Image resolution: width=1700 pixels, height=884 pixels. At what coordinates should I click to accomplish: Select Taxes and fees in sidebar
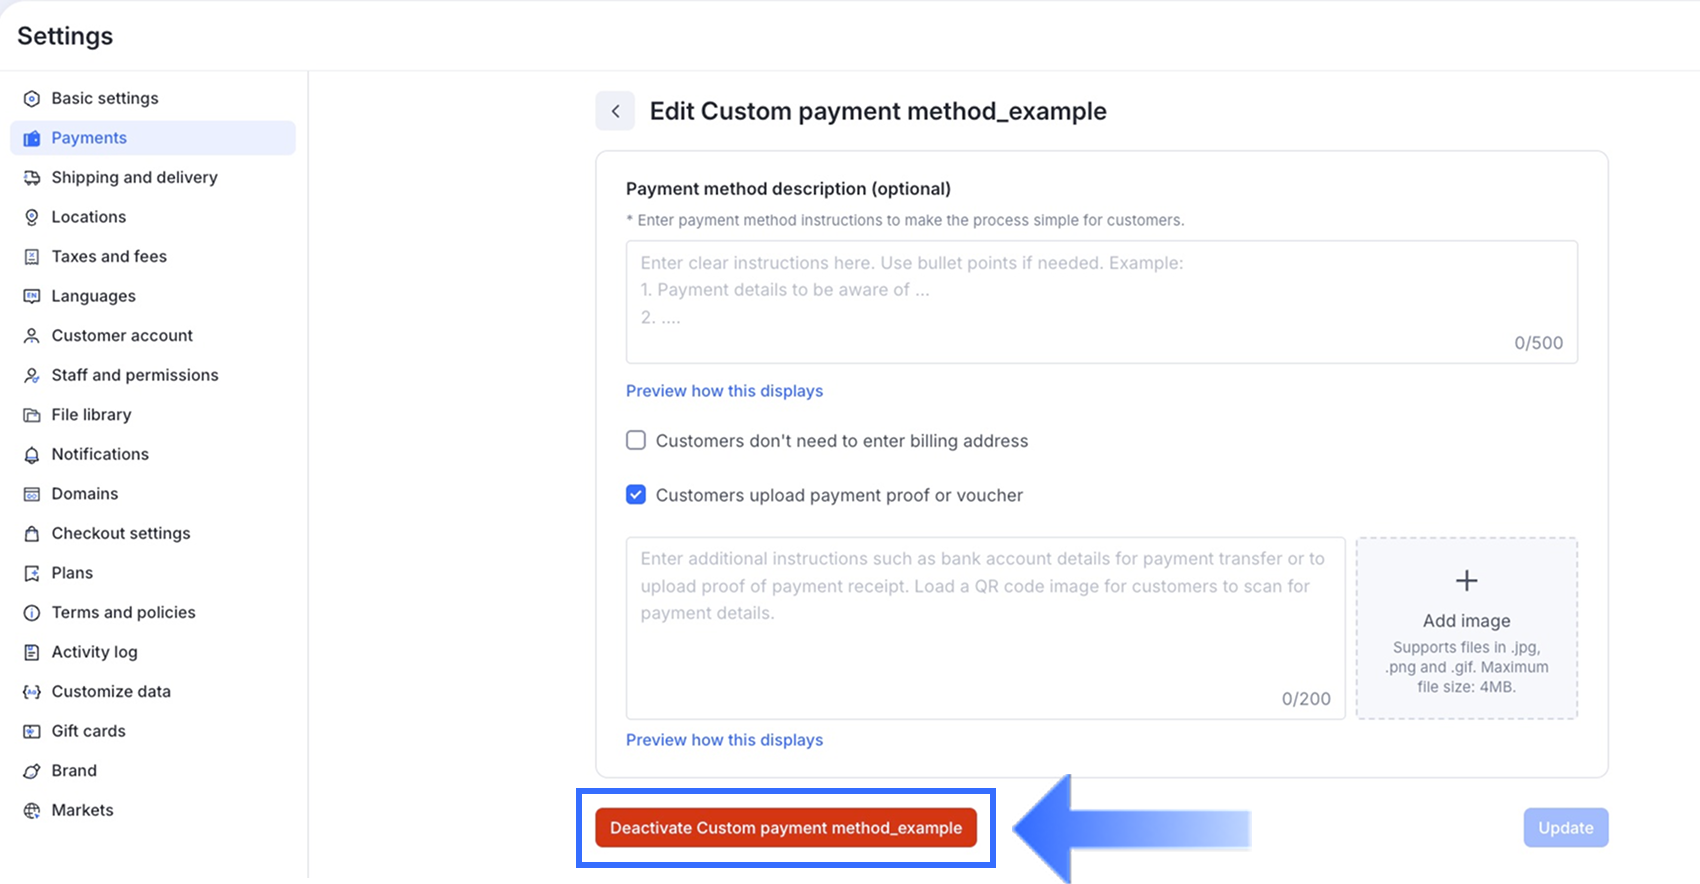(109, 256)
